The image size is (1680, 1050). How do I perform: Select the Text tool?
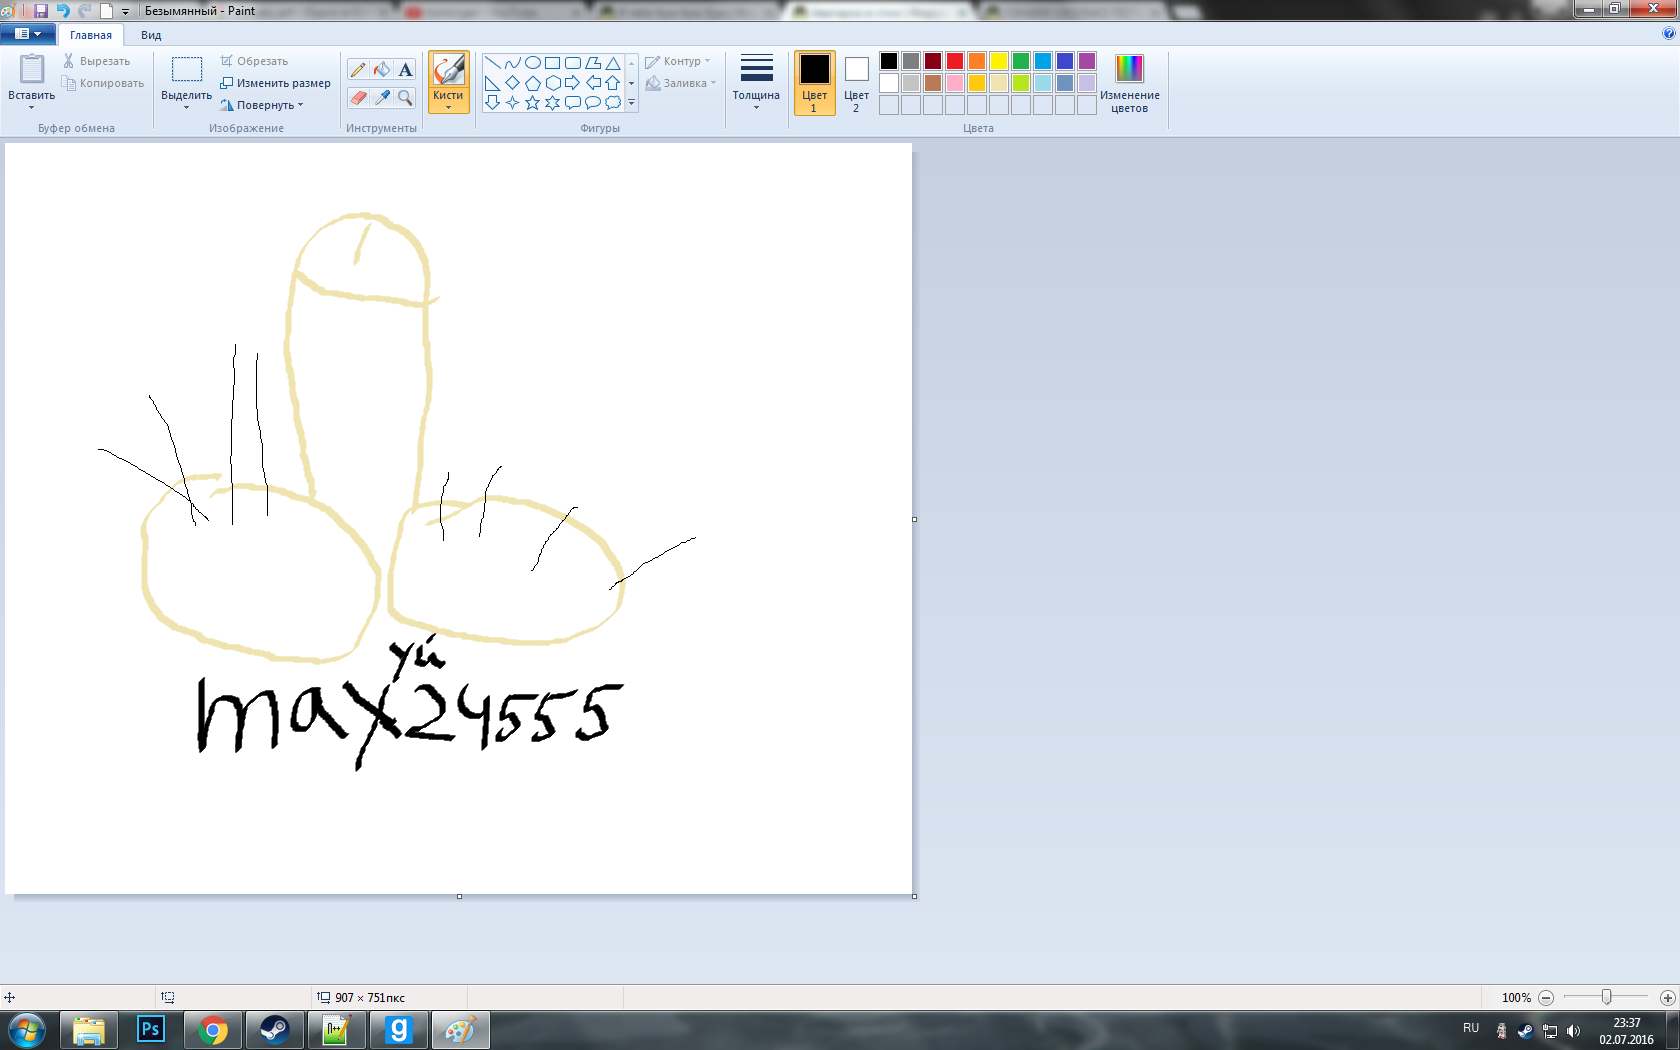pyautogui.click(x=405, y=70)
